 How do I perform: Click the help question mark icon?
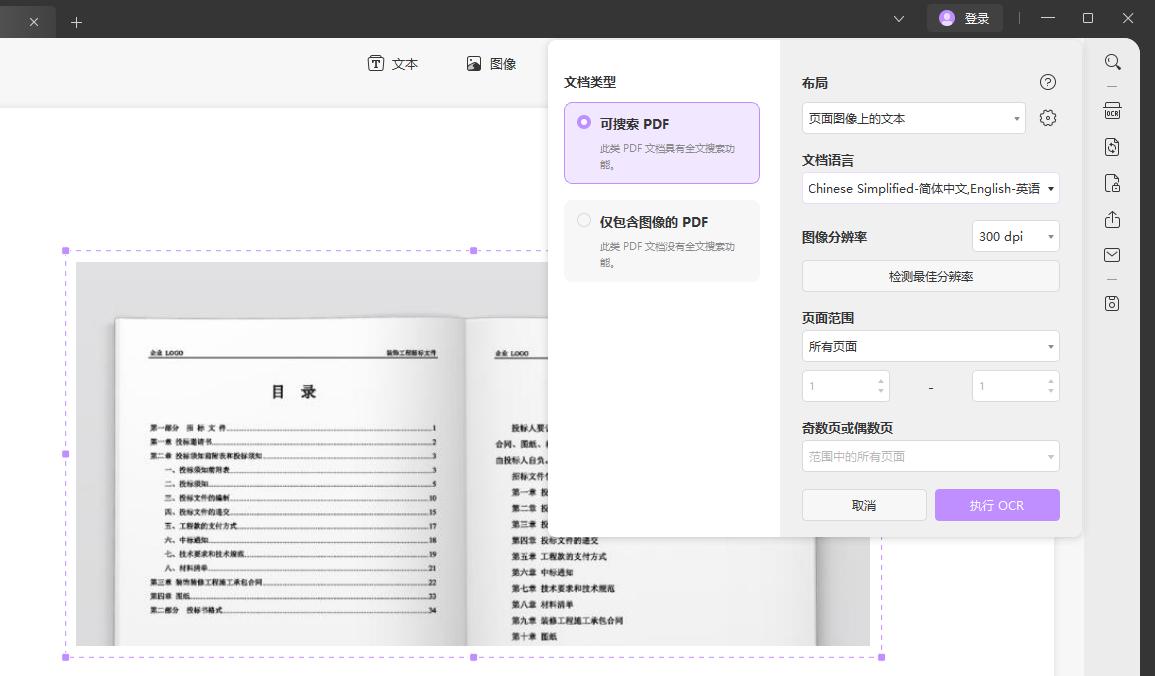pyautogui.click(x=1047, y=82)
